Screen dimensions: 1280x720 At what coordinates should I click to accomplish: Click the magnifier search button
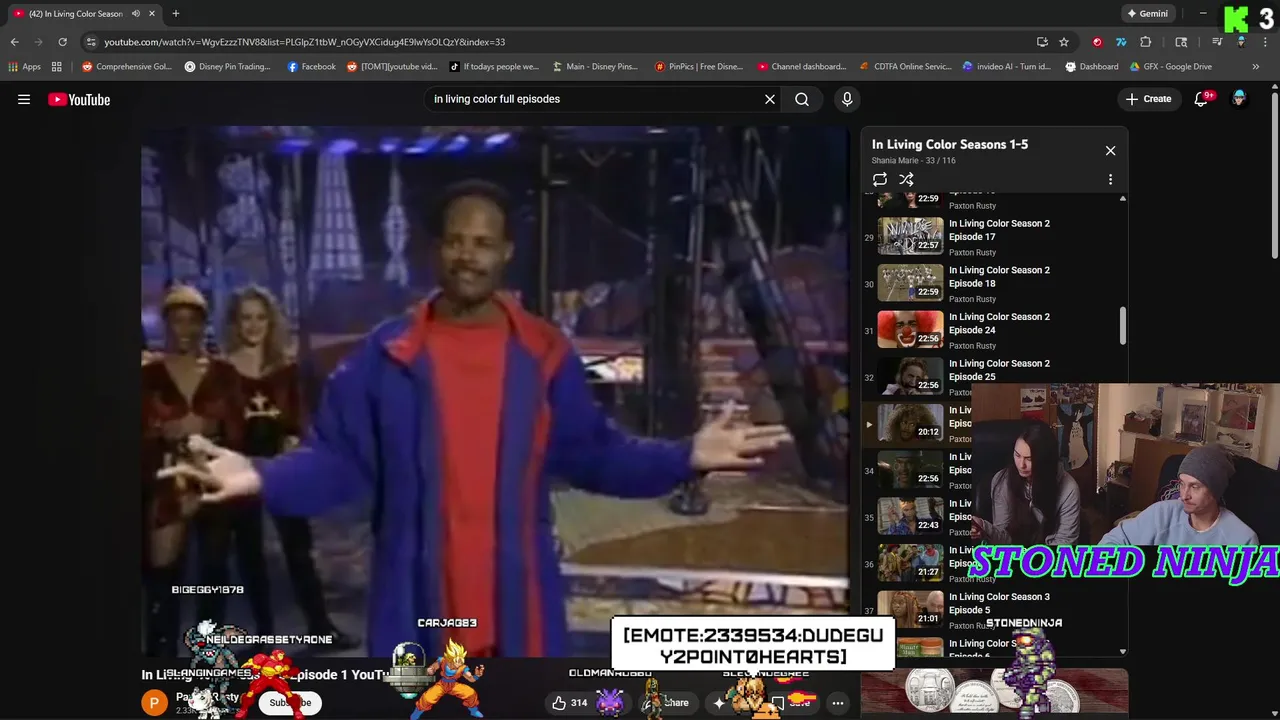point(802,99)
